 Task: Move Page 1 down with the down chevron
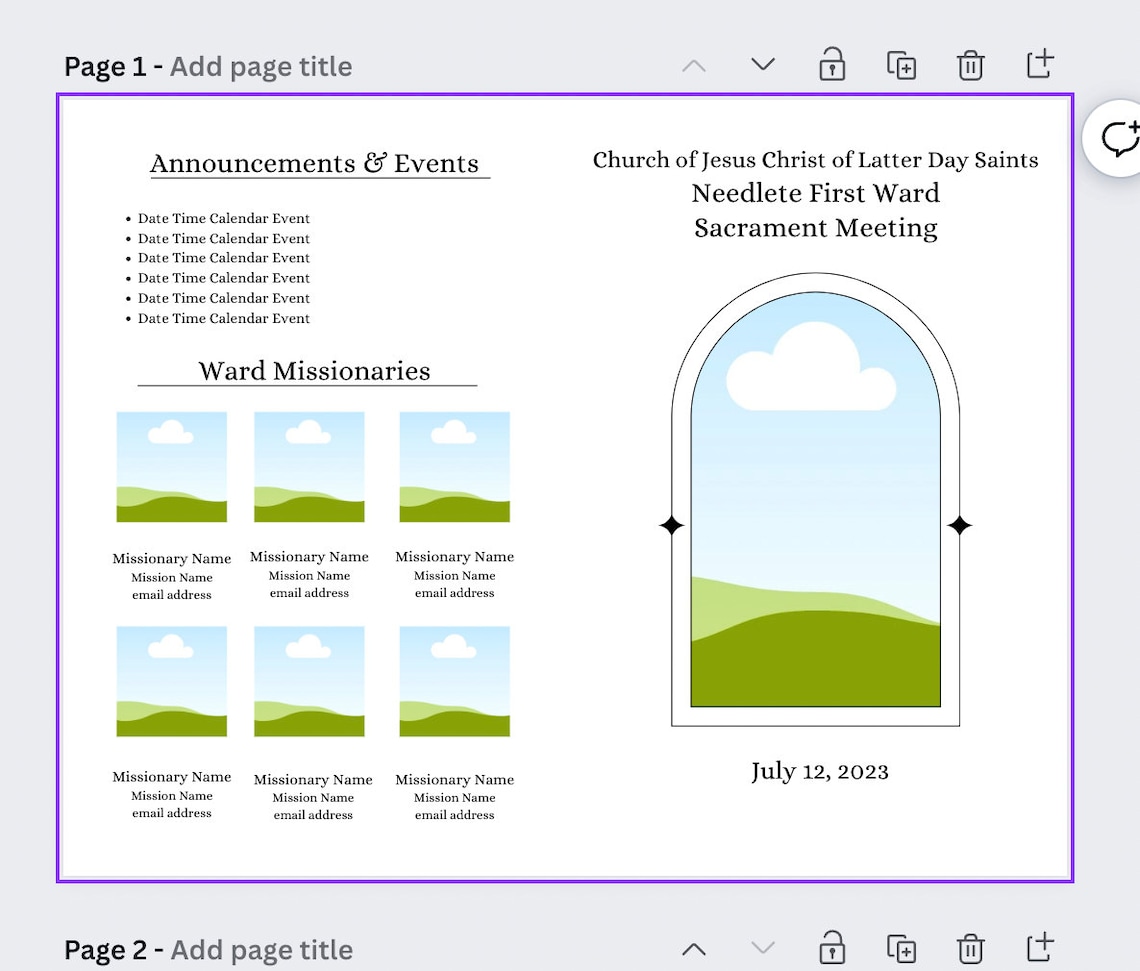coord(763,63)
